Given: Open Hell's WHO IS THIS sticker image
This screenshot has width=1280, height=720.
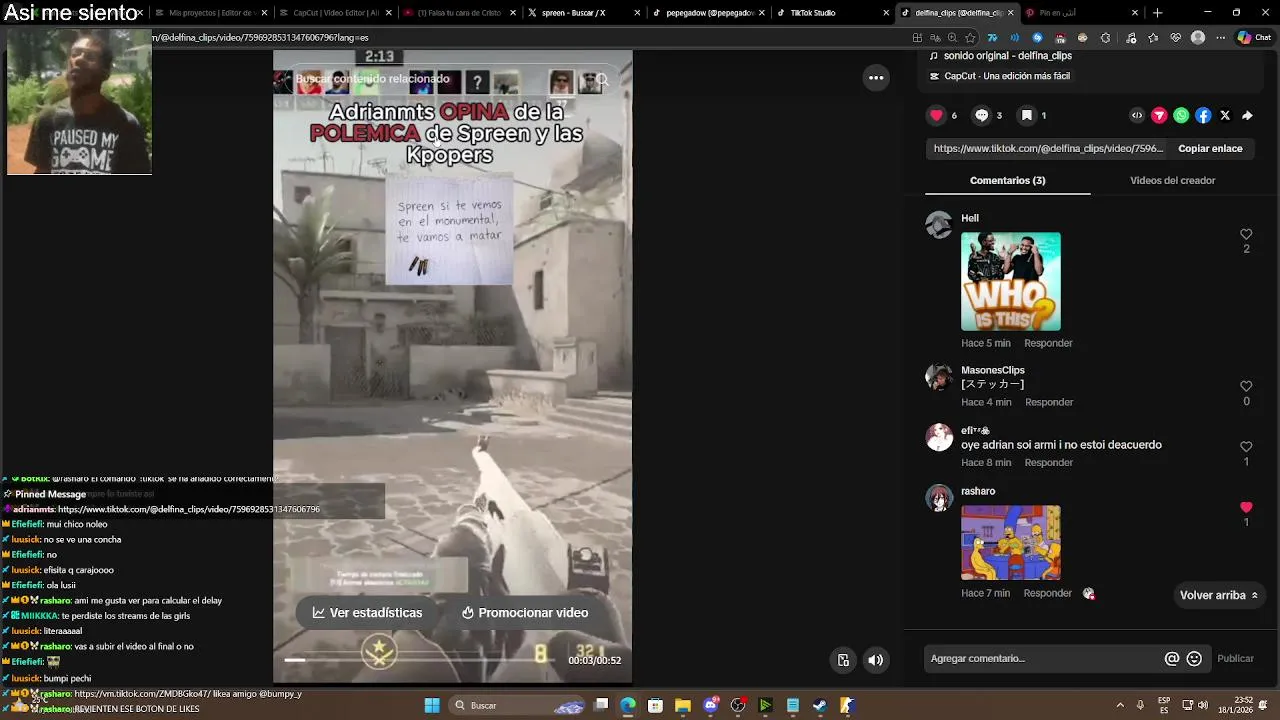Looking at the screenshot, I should [x=1011, y=282].
